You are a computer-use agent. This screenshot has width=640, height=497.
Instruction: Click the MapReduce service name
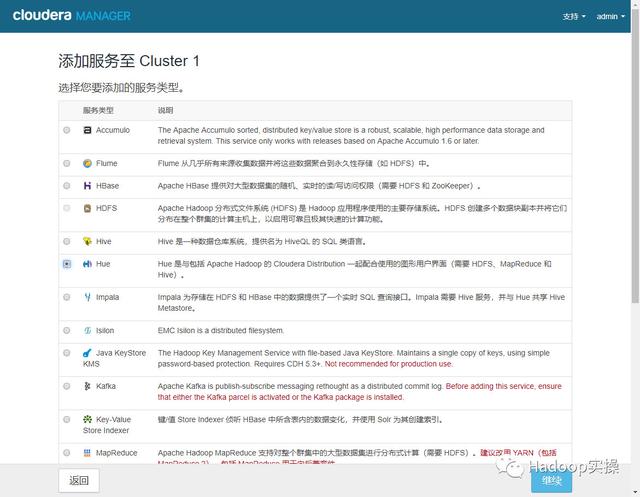click(116, 453)
